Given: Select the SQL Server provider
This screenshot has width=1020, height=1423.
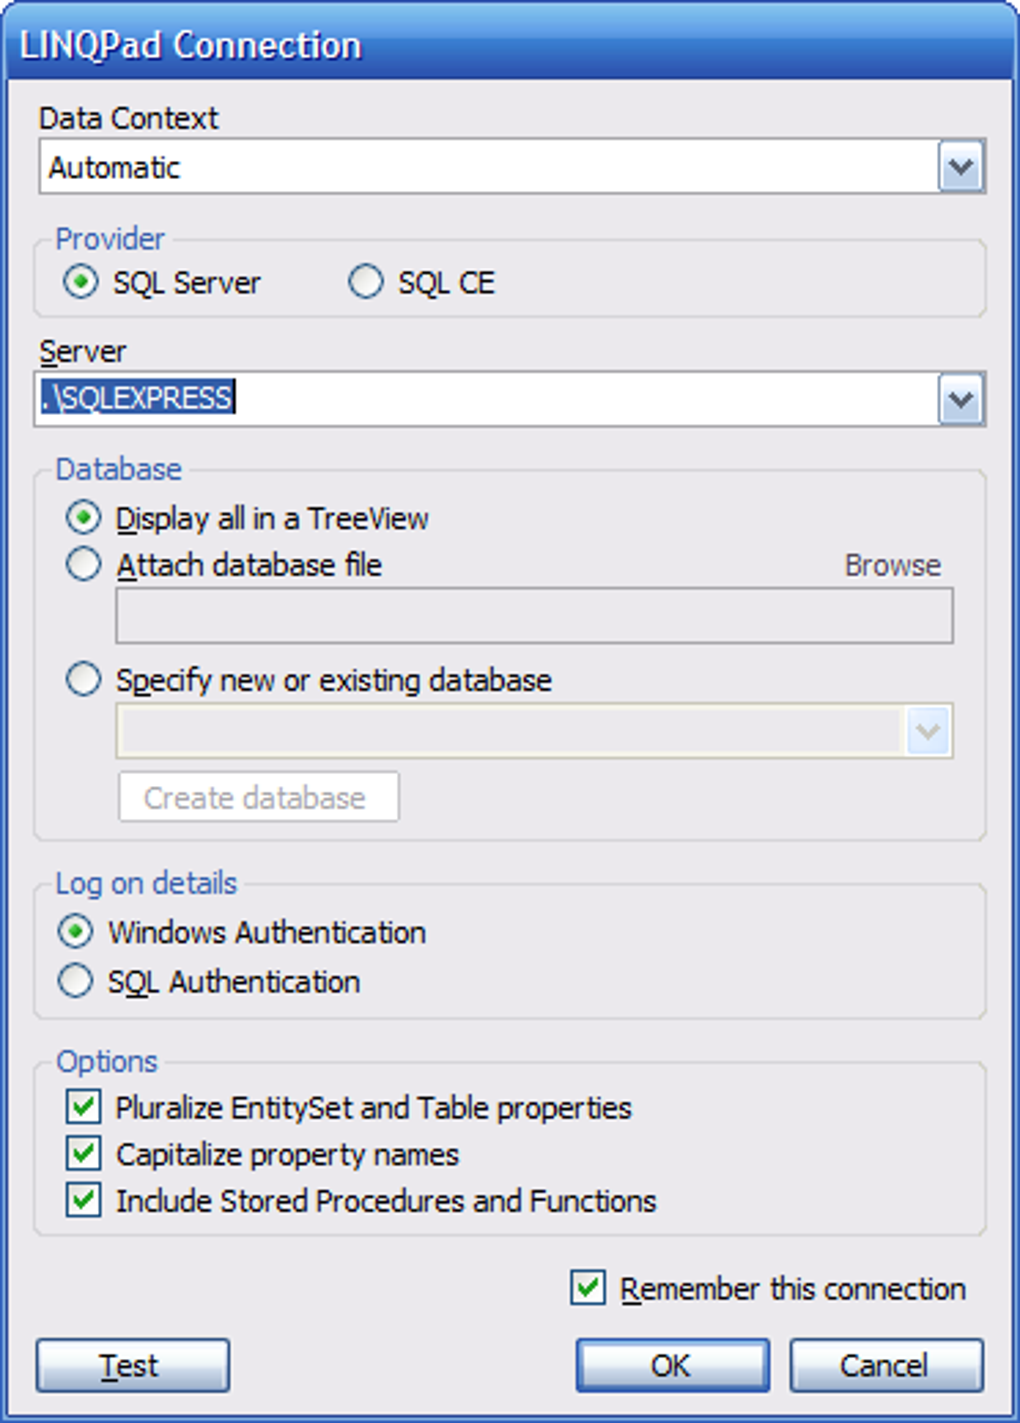Looking at the screenshot, I should [x=81, y=282].
